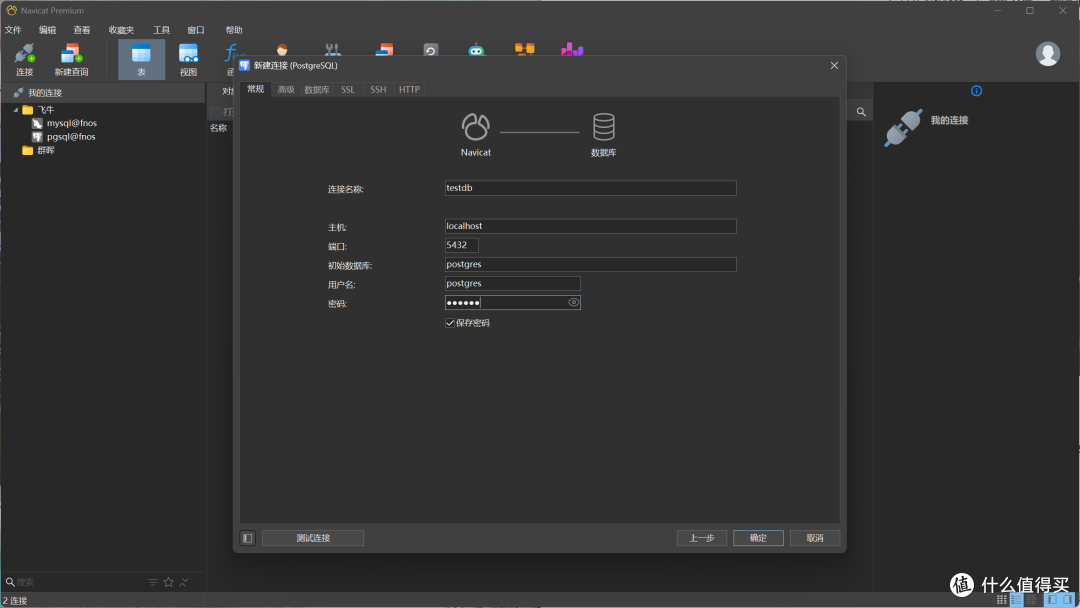This screenshot has width=1080, height=608.
Task: Click the '2 连接' status bar text
Action: point(14,600)
